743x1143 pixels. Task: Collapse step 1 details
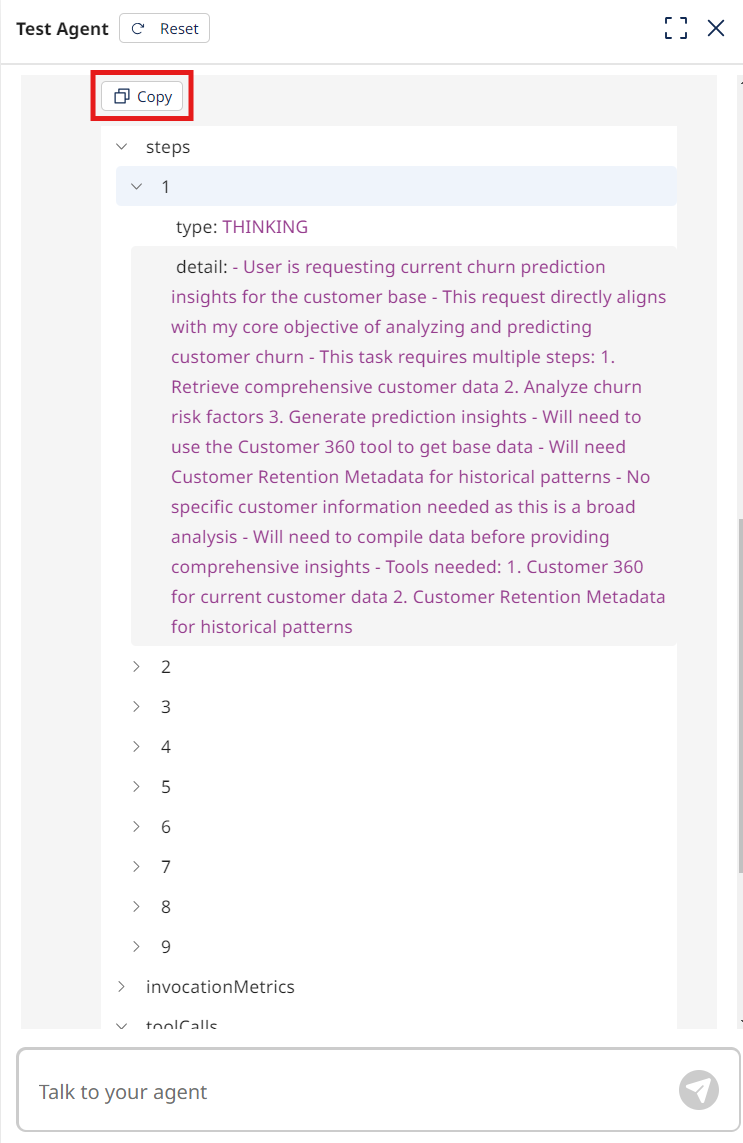pyautogui.click(x=137, y=187)
